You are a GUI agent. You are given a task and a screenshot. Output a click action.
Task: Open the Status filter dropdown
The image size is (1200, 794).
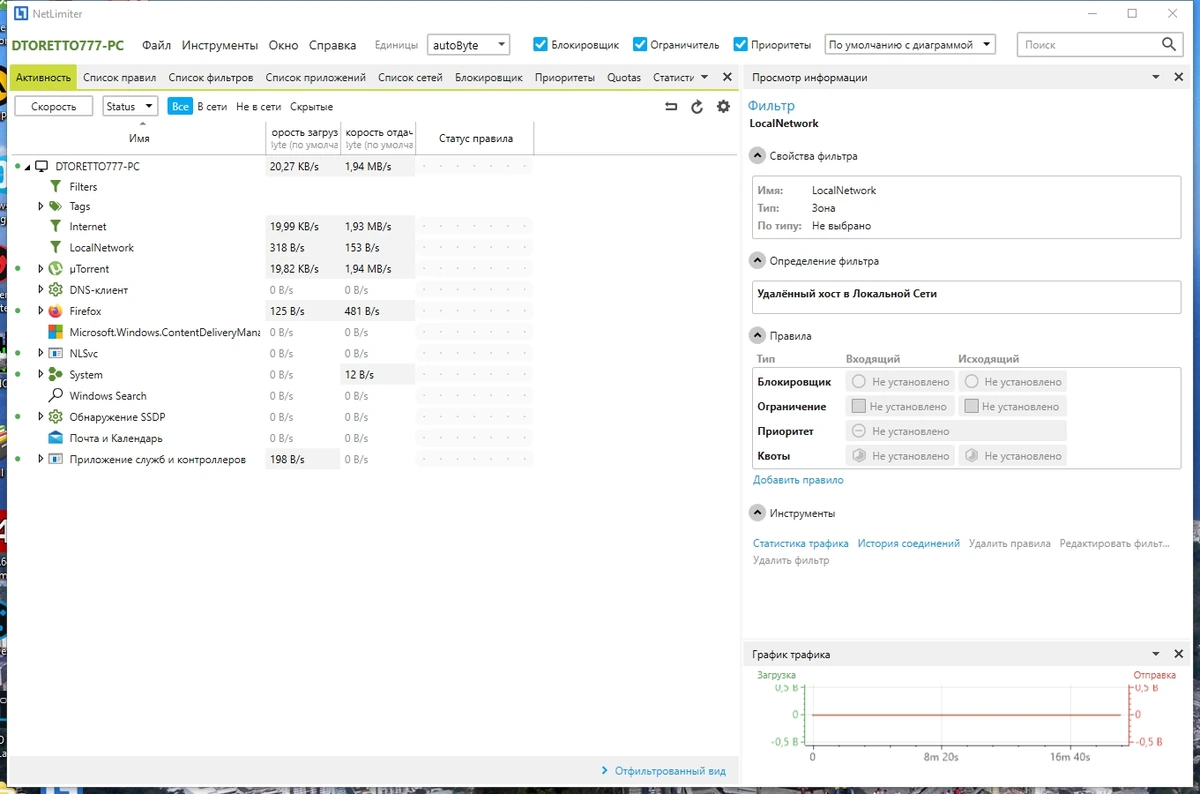pos(130,106)
